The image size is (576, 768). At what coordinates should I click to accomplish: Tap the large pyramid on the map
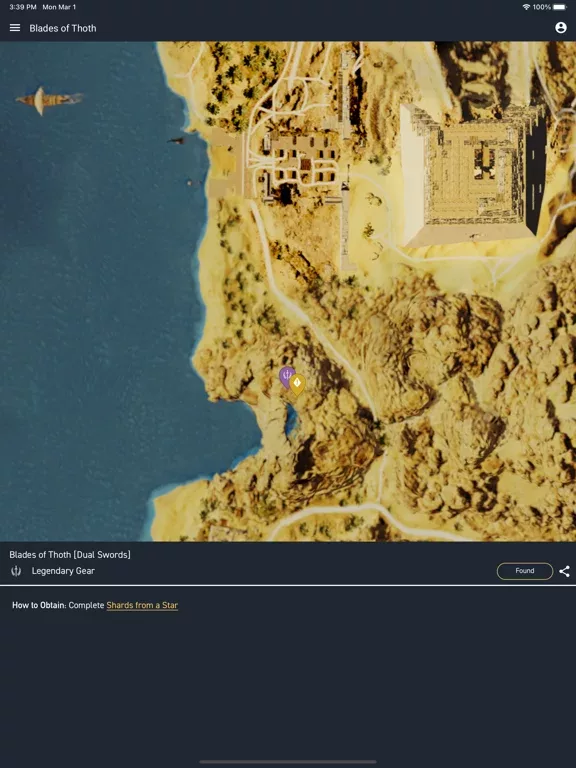pyautogui.click(x=473, y=174)
